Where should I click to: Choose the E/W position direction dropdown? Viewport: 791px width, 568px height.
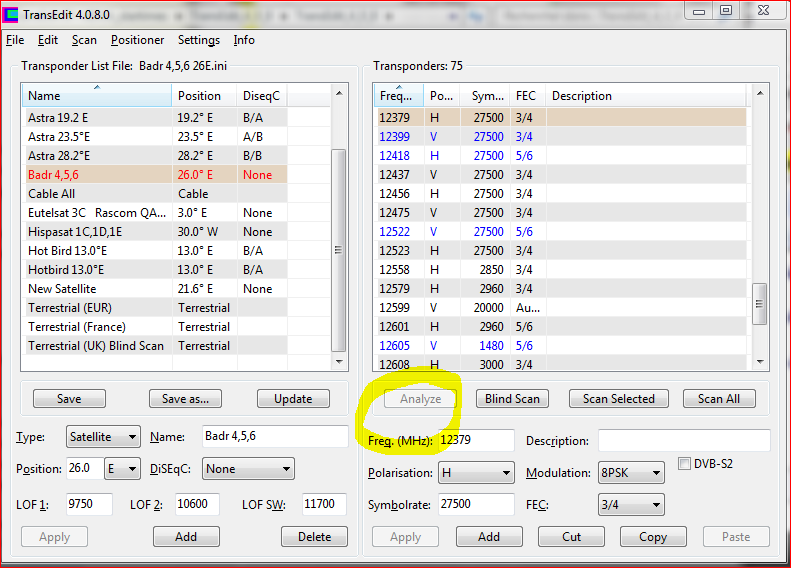pos(123,468)
